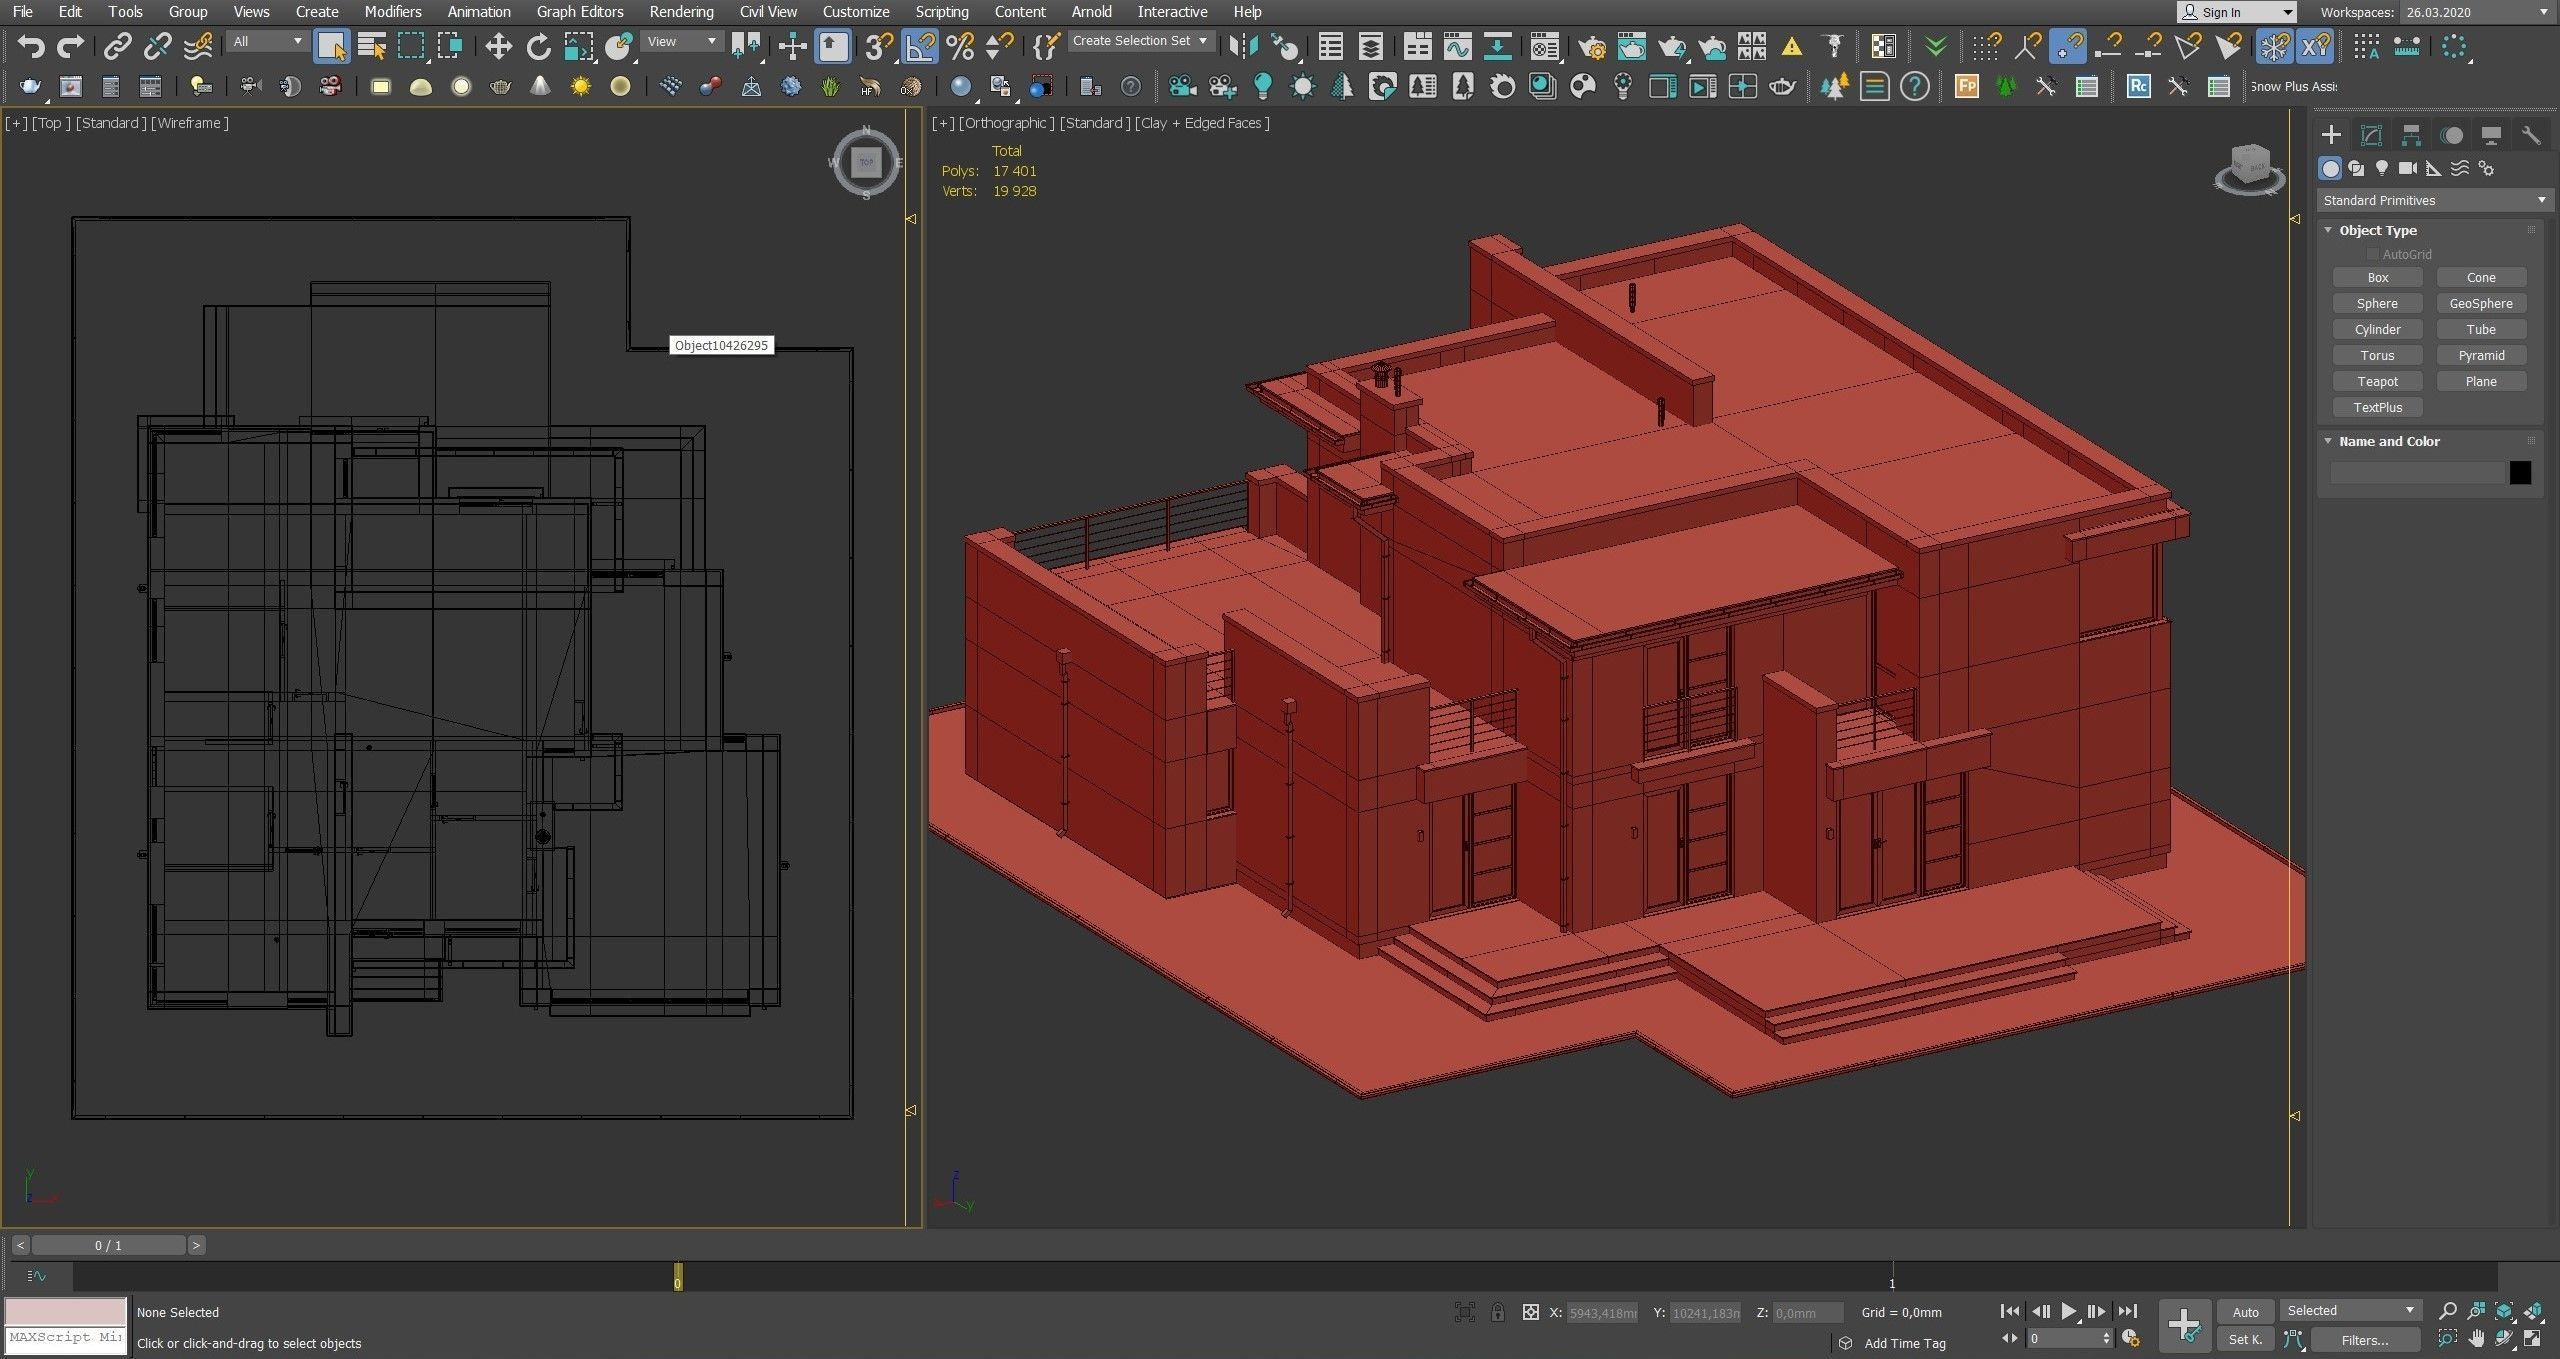This screenshot has height=1359, width=2560.
Task: Open the Customize menu
Action: 856,12
